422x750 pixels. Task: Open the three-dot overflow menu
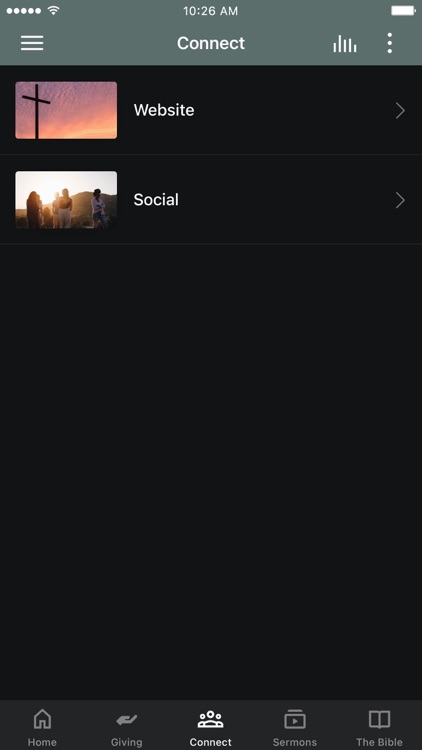pos(390,43)
